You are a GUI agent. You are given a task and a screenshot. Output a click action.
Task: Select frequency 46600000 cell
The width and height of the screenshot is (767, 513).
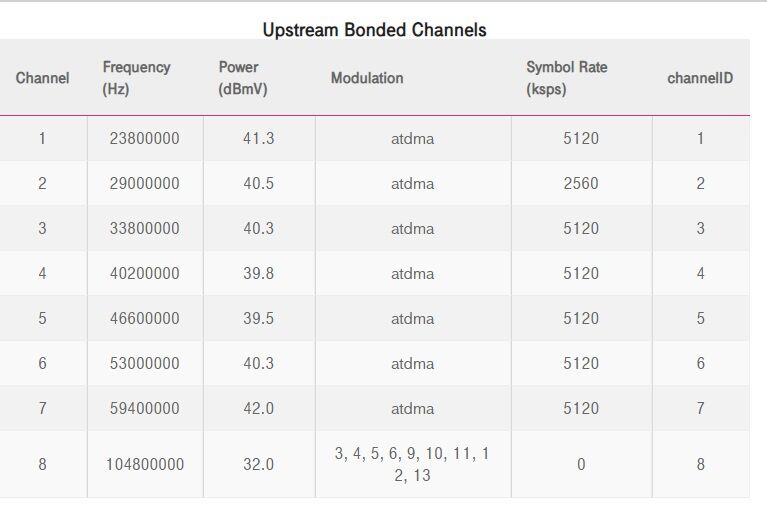[144, 318]
